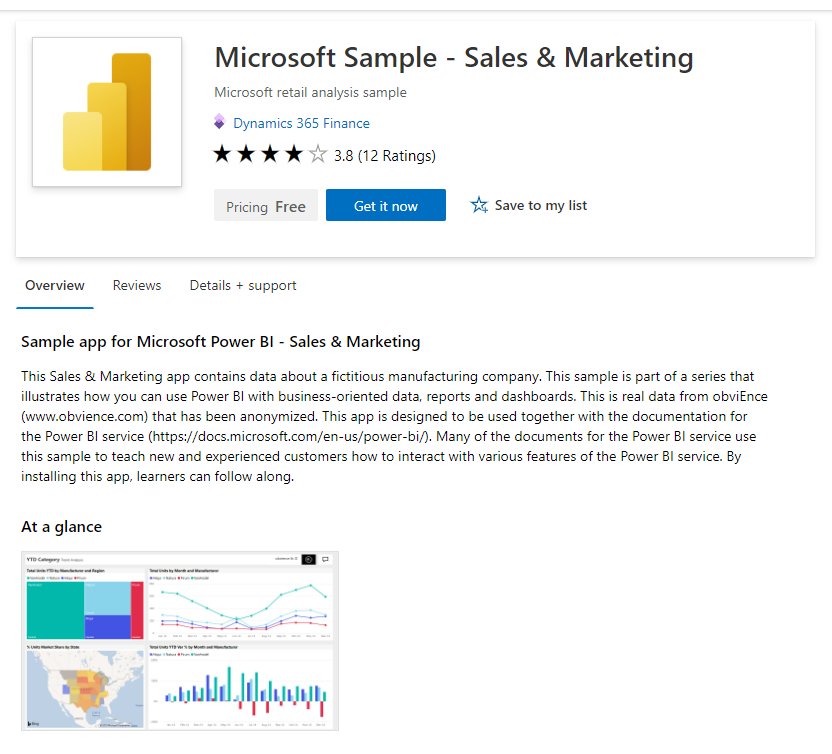Switch to the Reviews tab
Screen dimensions: 832x754
137,285
